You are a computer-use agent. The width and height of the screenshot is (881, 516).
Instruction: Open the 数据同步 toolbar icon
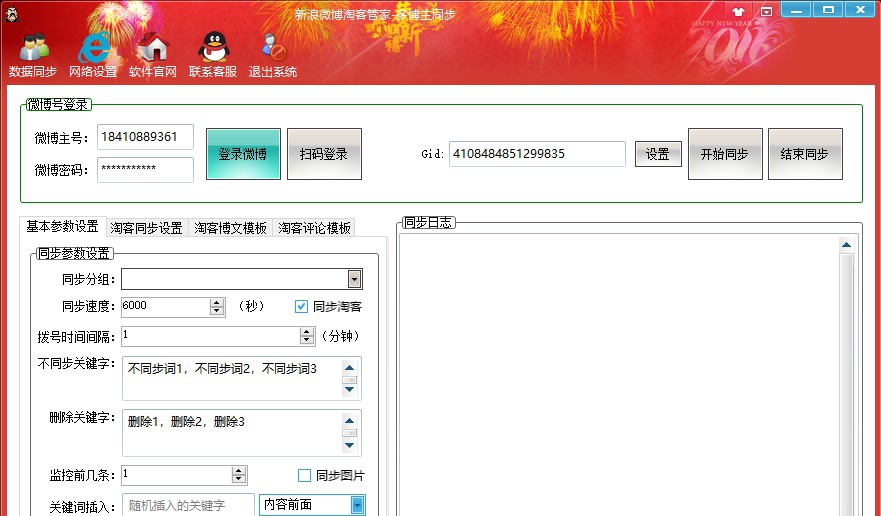click(x=33, y=55)
